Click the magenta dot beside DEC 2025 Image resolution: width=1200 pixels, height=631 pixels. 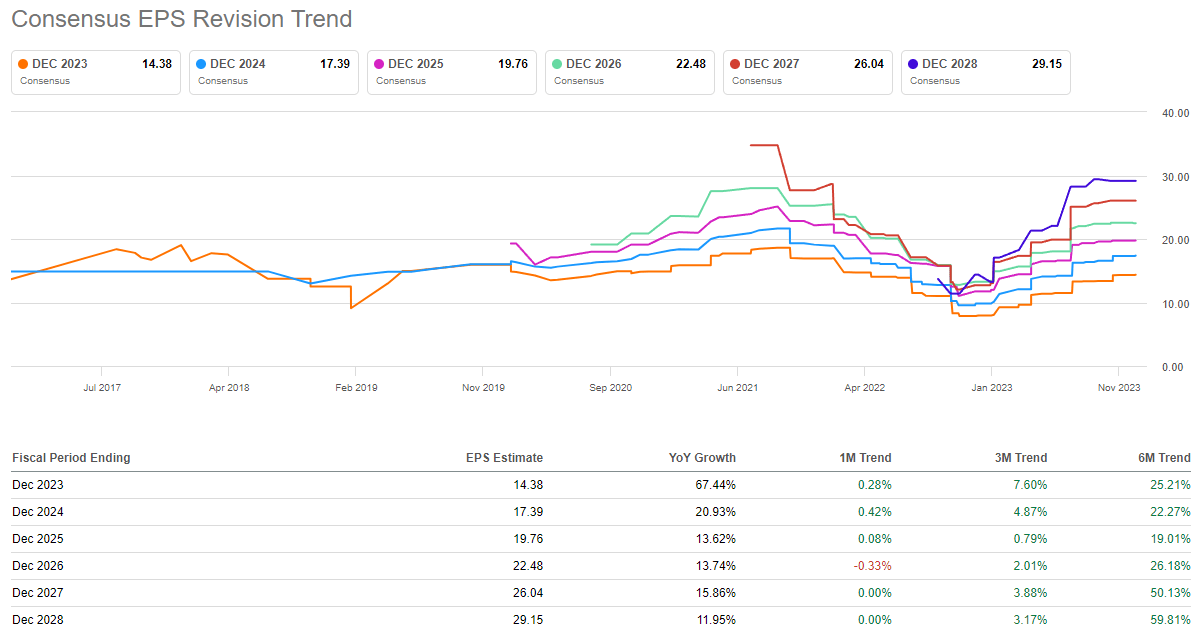tap(380, 64)
